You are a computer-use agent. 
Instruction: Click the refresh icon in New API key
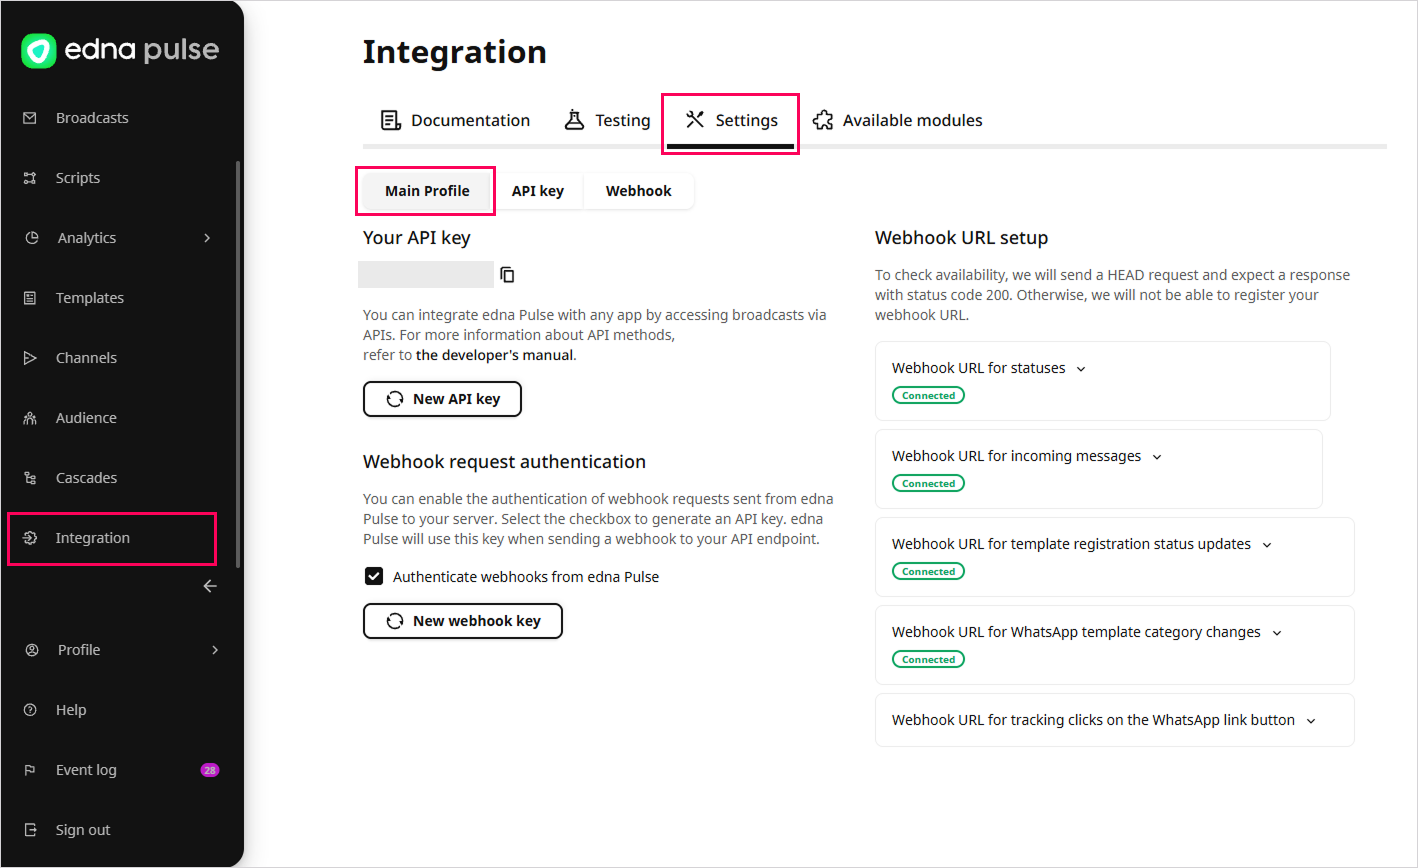[x=396, y=399]
